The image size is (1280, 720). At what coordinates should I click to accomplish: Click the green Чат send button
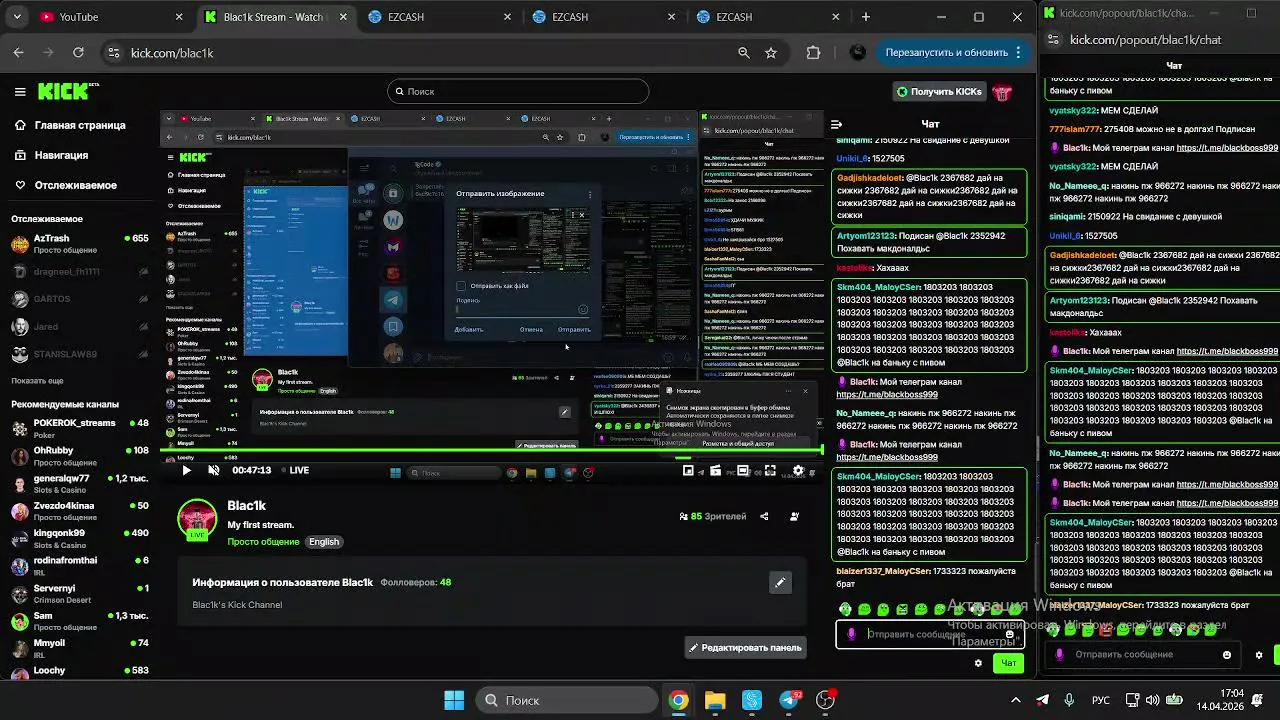click(x=1009, y=663)
